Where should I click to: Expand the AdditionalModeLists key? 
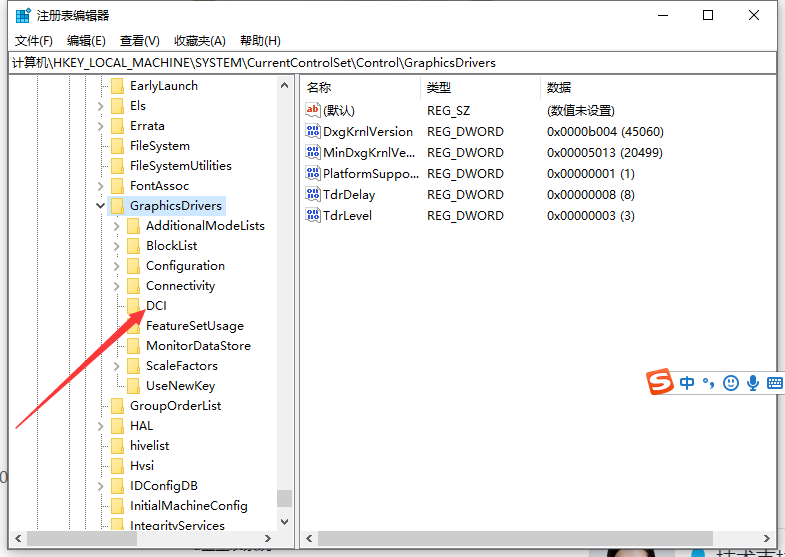click(117, 226)
